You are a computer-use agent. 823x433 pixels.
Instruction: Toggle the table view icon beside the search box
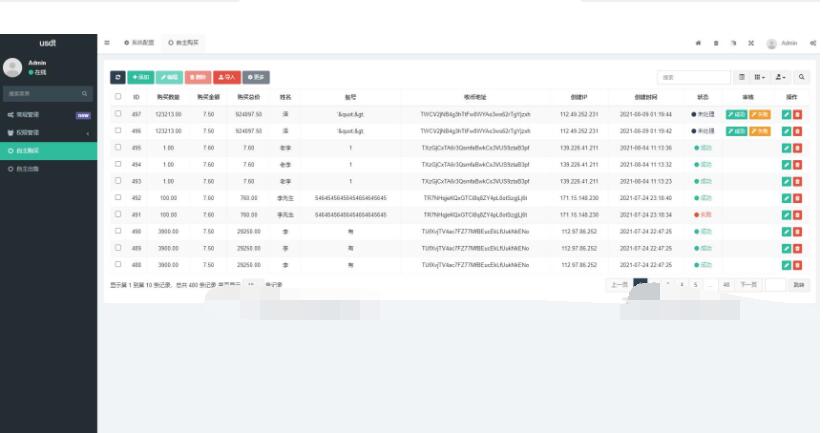742,77
